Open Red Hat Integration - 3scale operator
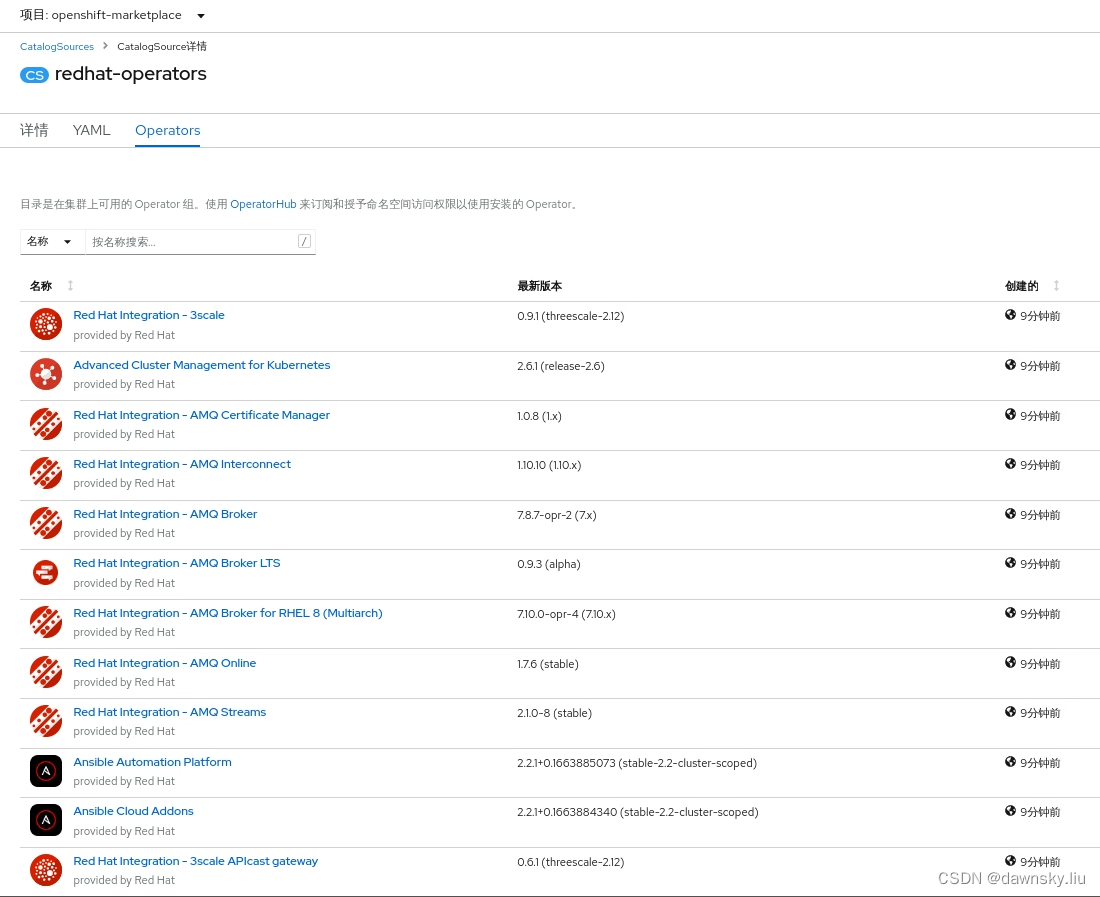The height and width of the screenshot is (897, 1100). (149, 315)
